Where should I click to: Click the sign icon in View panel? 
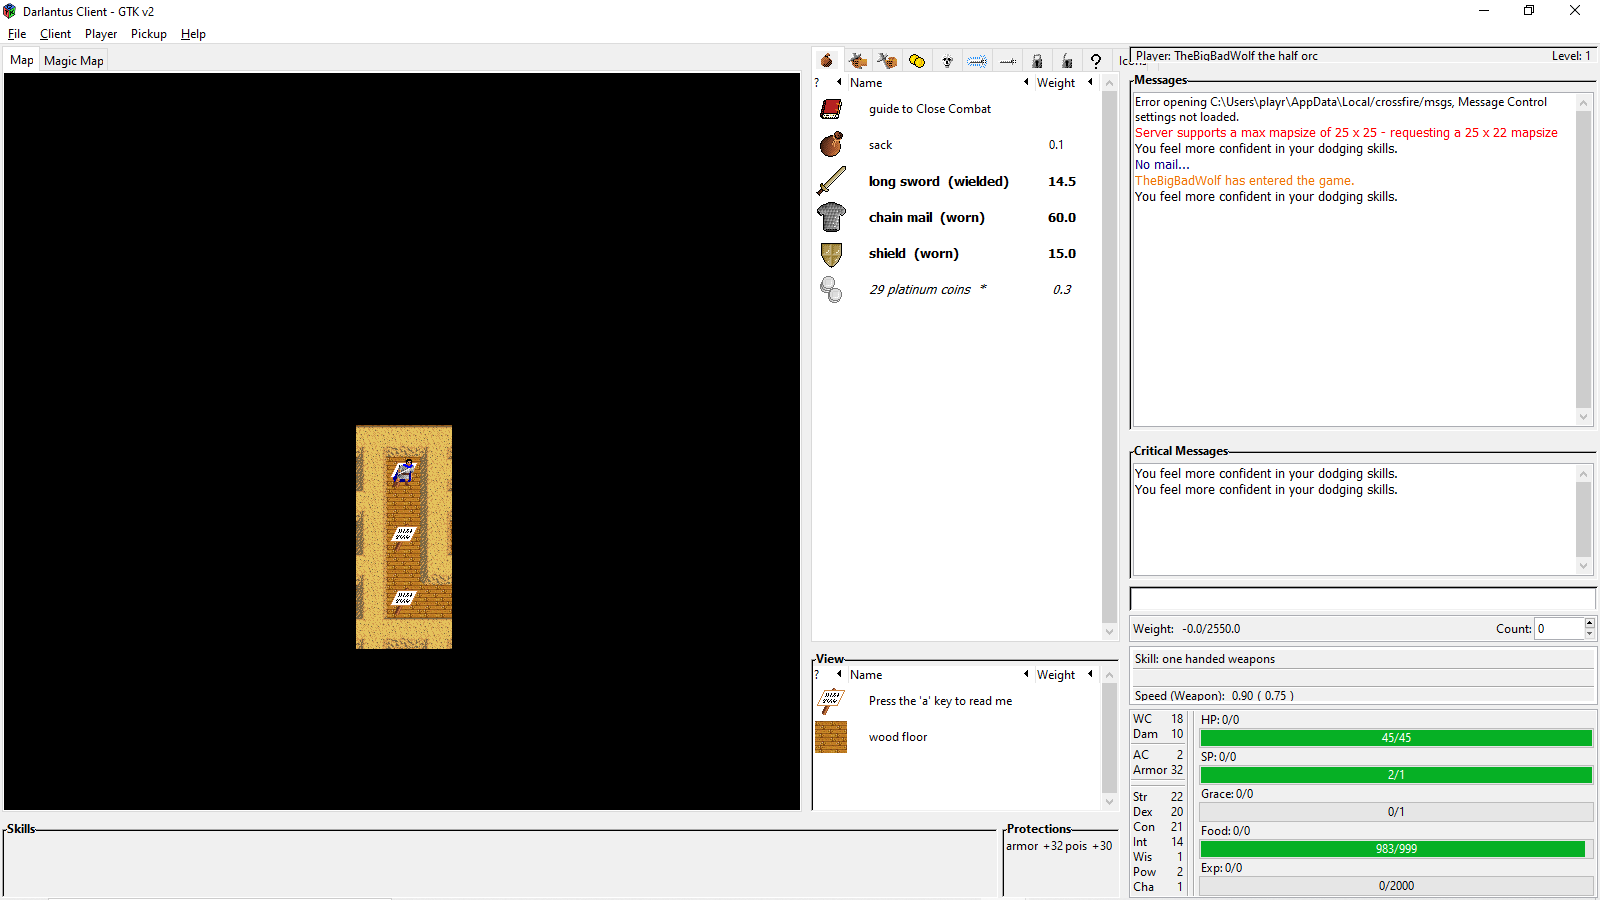(831, 701)
